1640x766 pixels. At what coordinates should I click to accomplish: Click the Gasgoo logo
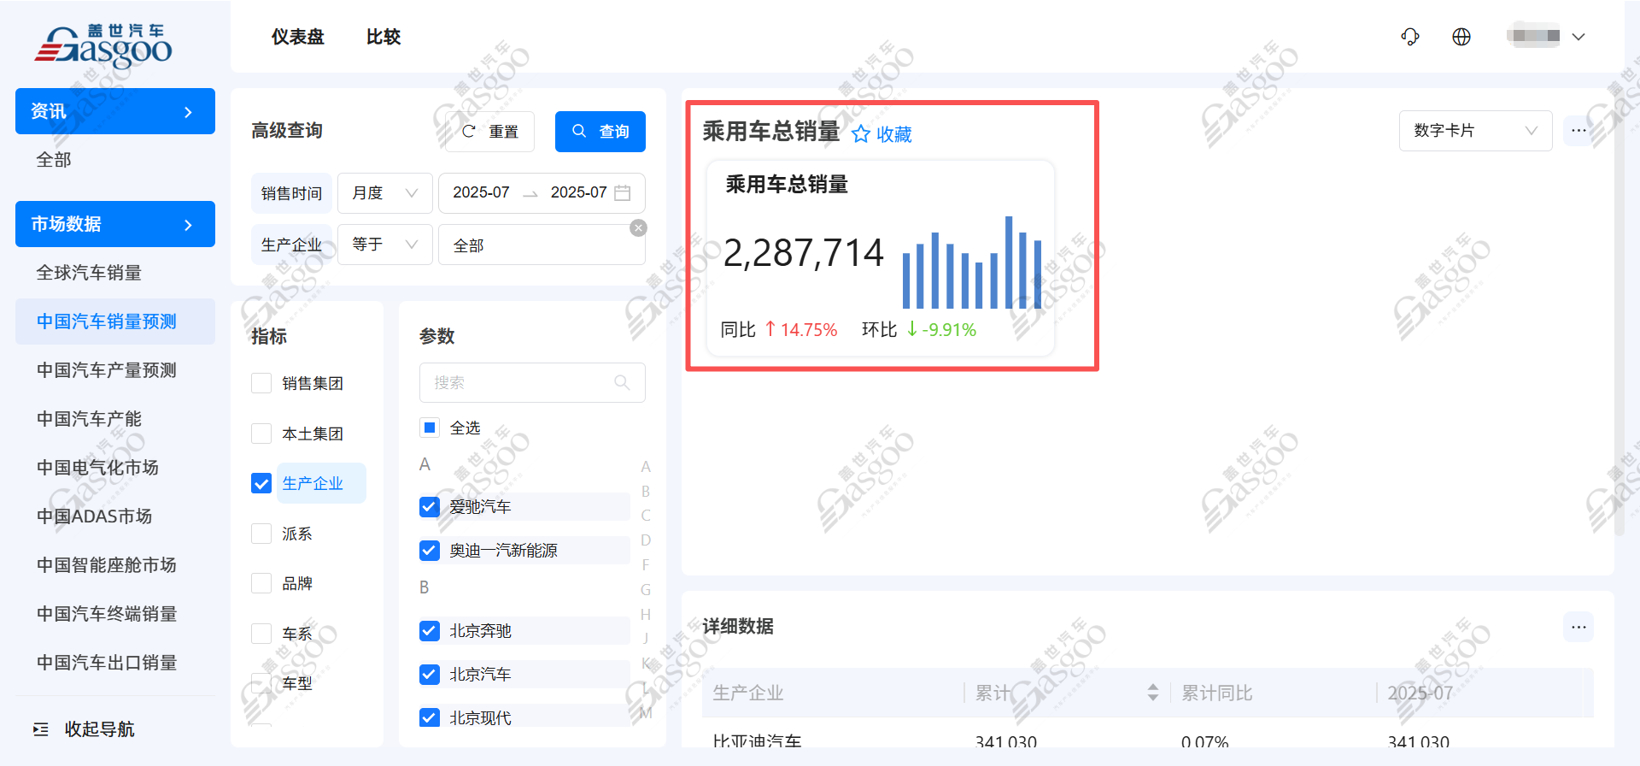point(104,45)
